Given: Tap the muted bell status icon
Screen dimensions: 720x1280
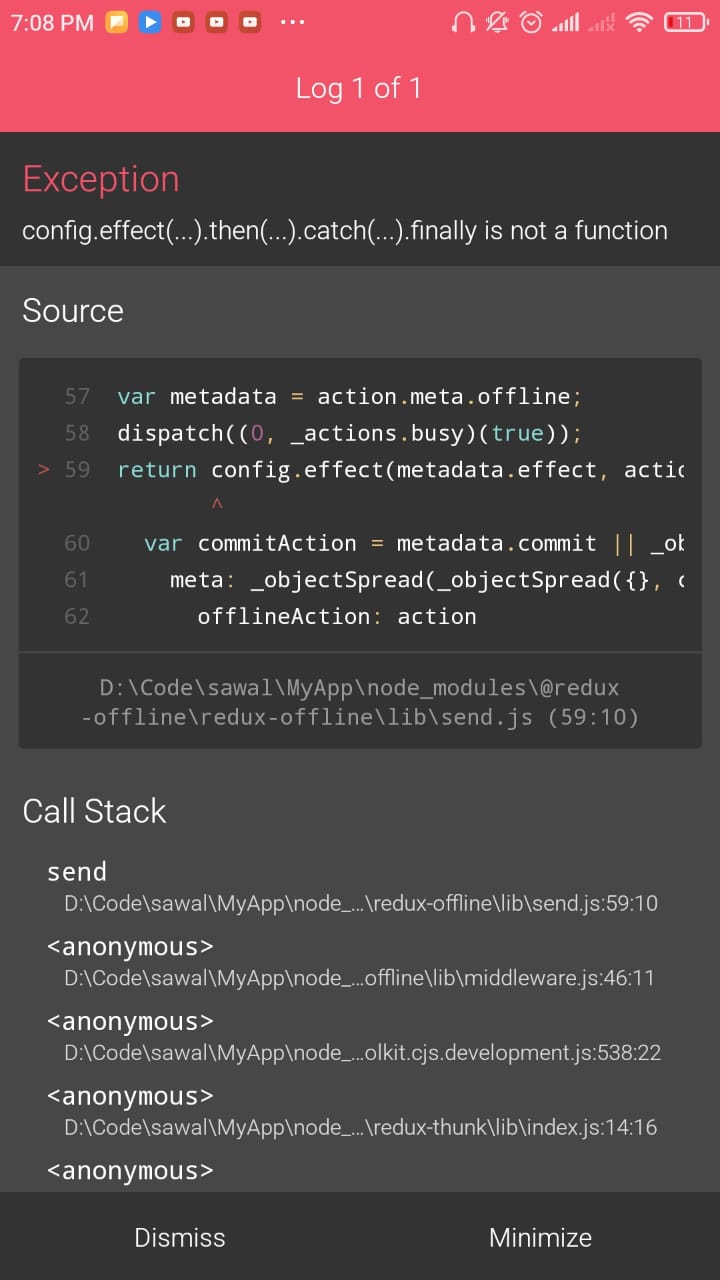Looking at the screenshot, I should pyautogui.click(x=497, y=21).
